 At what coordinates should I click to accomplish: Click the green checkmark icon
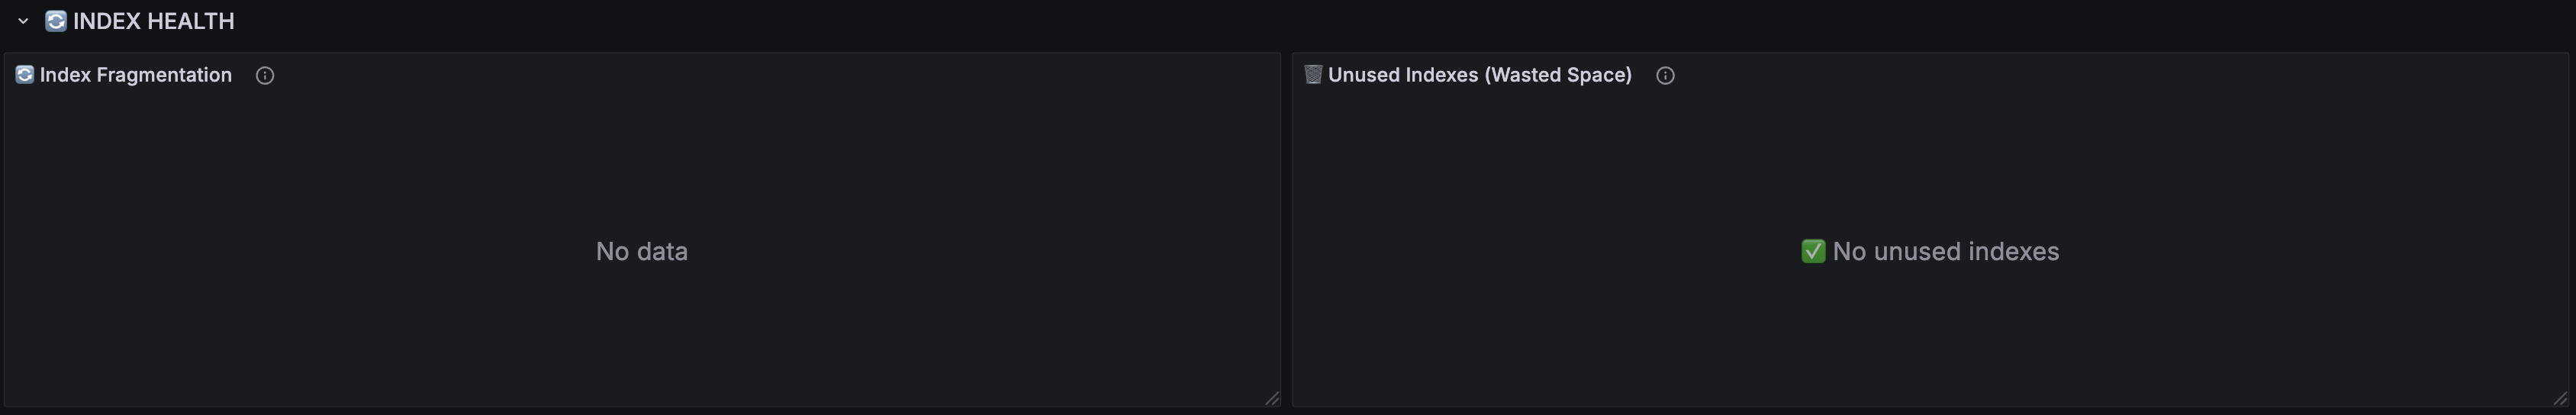tap(1813, 251)
